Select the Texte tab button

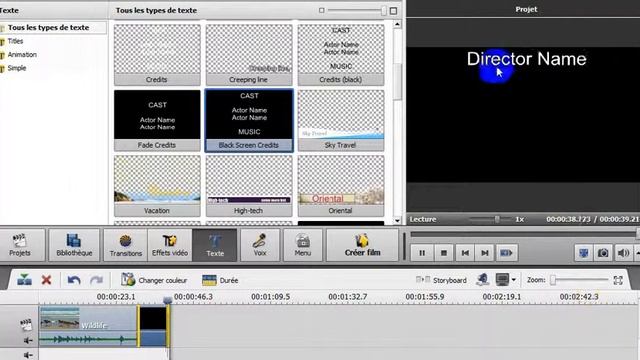click(215, 245)
